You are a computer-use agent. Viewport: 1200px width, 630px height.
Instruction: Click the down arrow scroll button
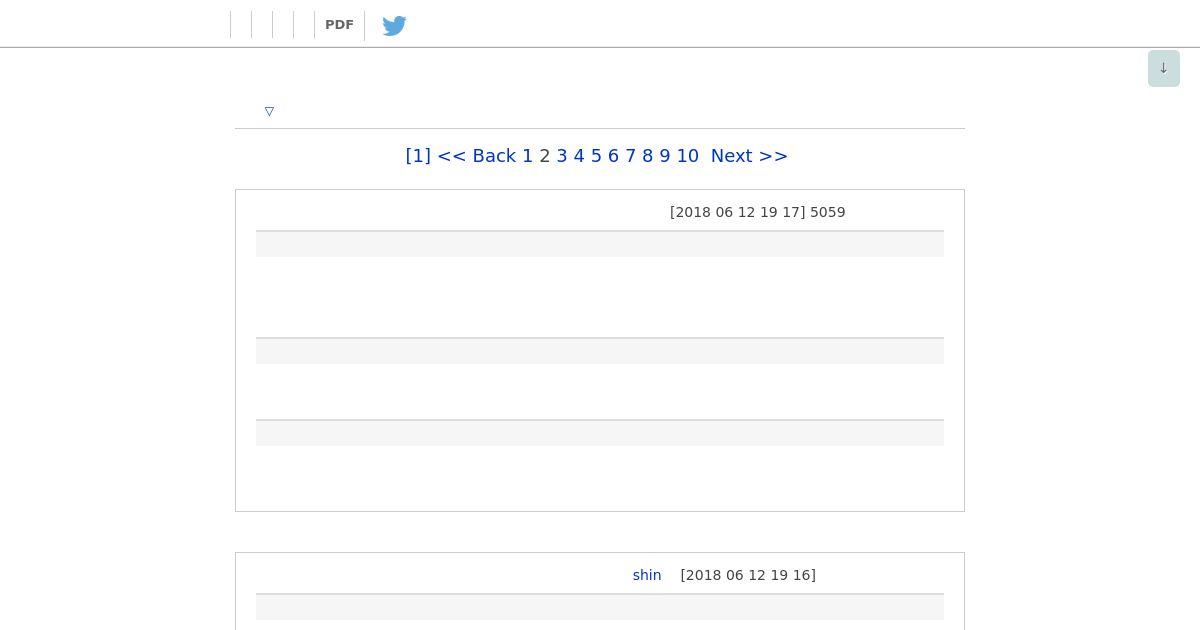coord(1163,68)
